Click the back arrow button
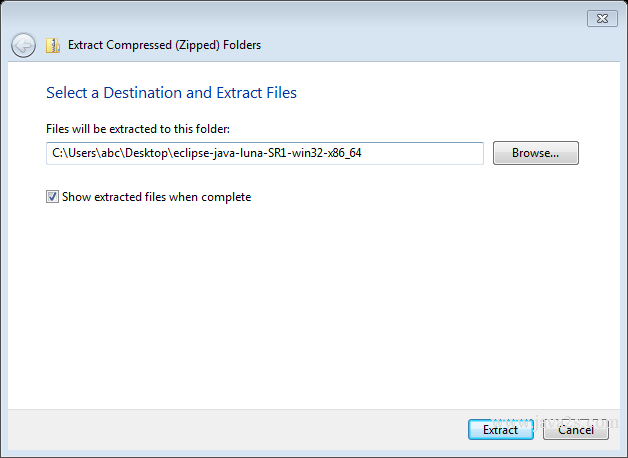The height and width of the screenshot is (458, 628). (x=23, y=45)
